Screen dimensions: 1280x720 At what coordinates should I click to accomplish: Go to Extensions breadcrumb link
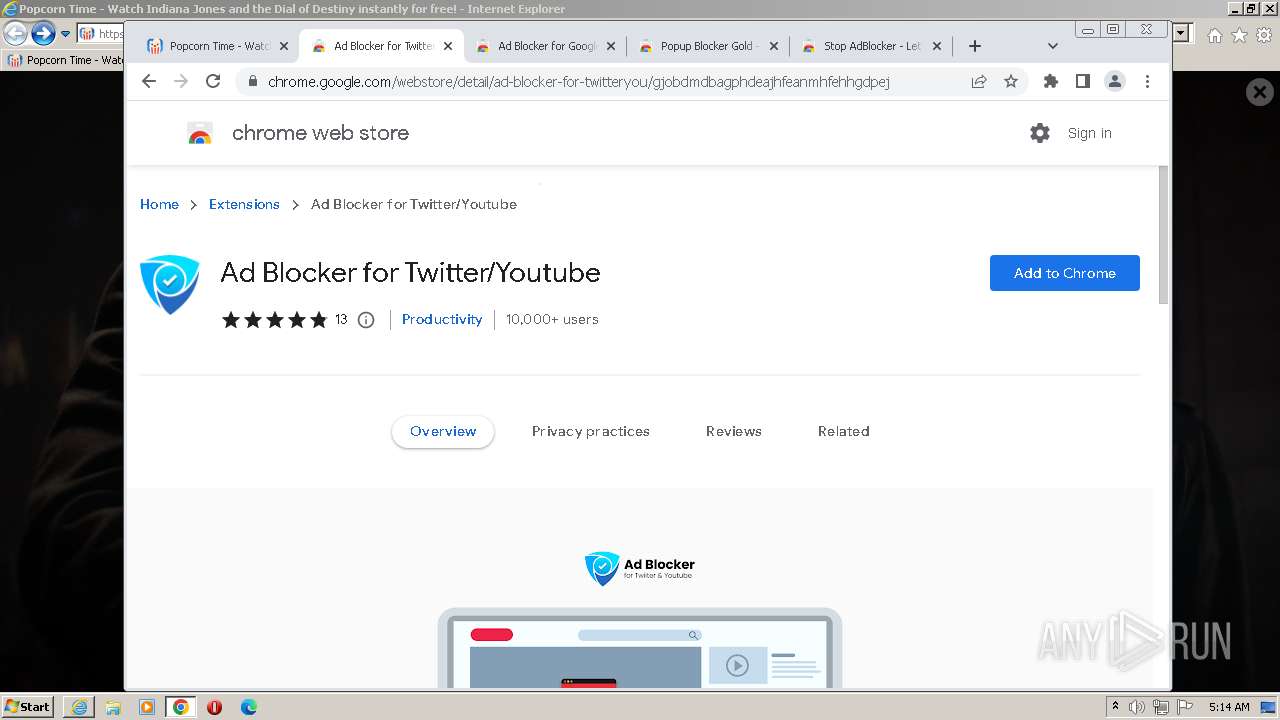244,204
